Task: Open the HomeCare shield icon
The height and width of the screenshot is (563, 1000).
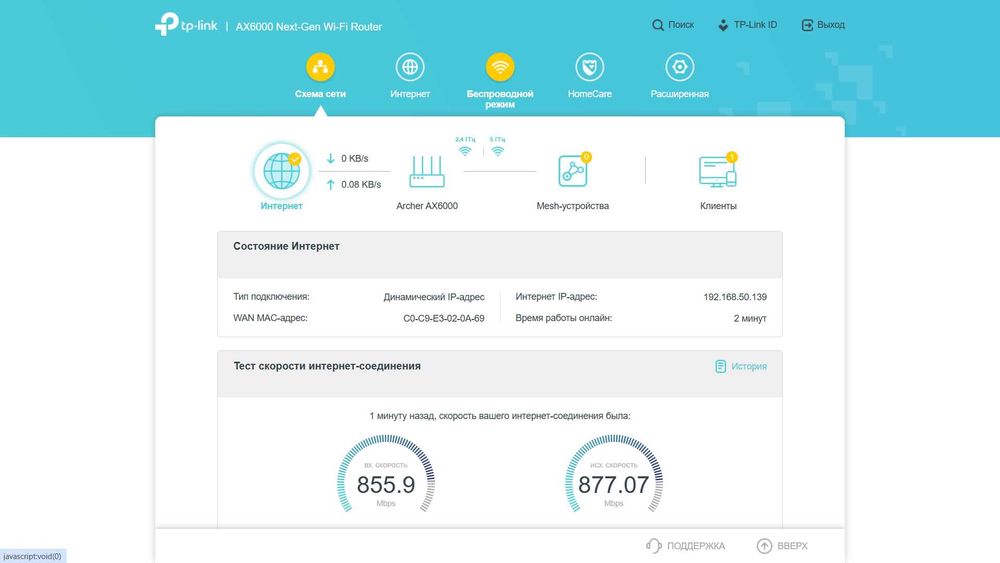Action: click(x=590, y=67)
